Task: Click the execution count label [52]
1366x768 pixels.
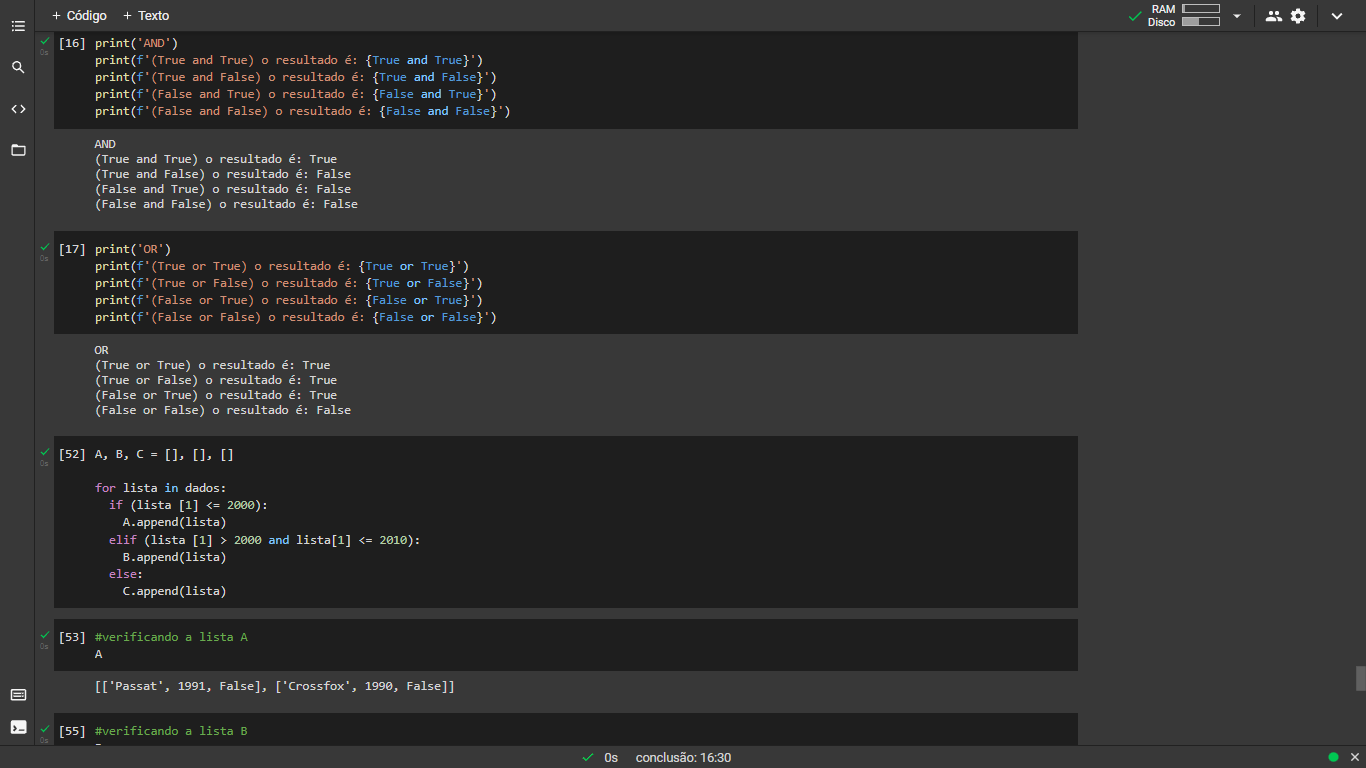Action: [x=72, y=454]
